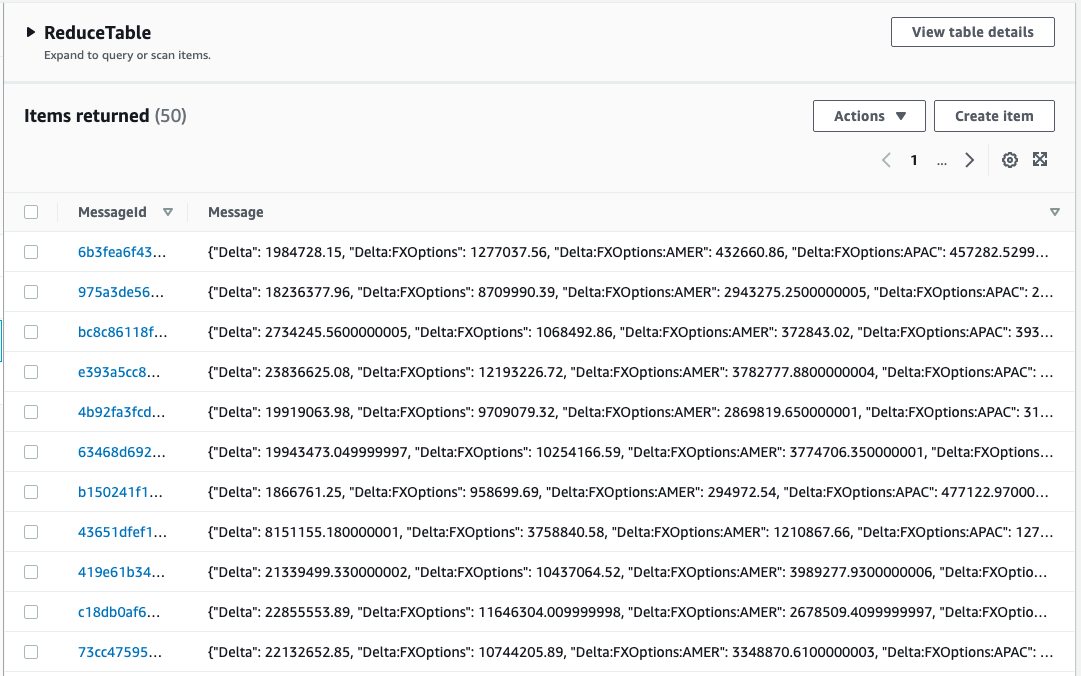Go to next page arrow
The height and width of the screenshot is (676, 1081).
click(969, 161)
